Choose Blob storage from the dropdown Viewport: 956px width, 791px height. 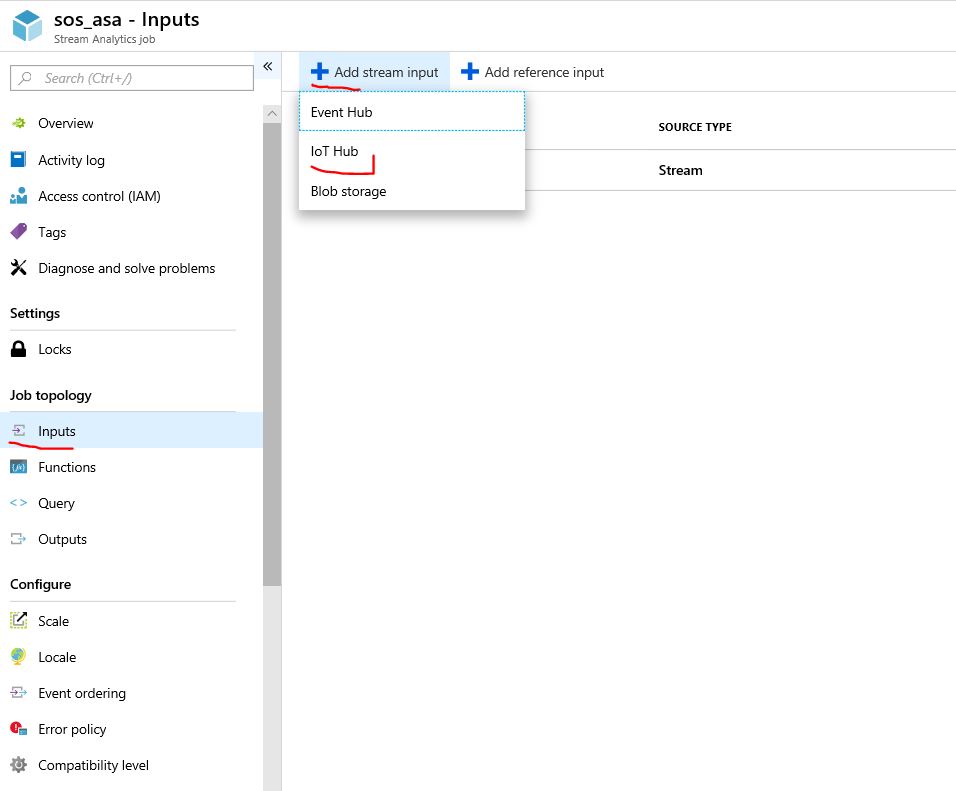coord(412,191)
